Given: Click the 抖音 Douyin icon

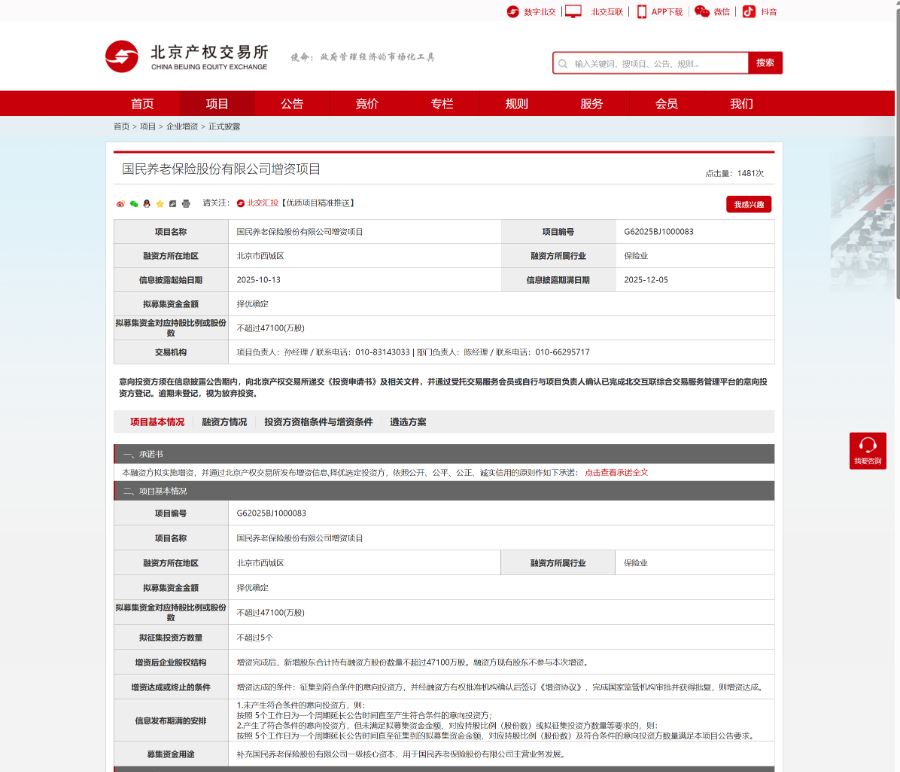Looking at the screenshot, I should (748, 12).
